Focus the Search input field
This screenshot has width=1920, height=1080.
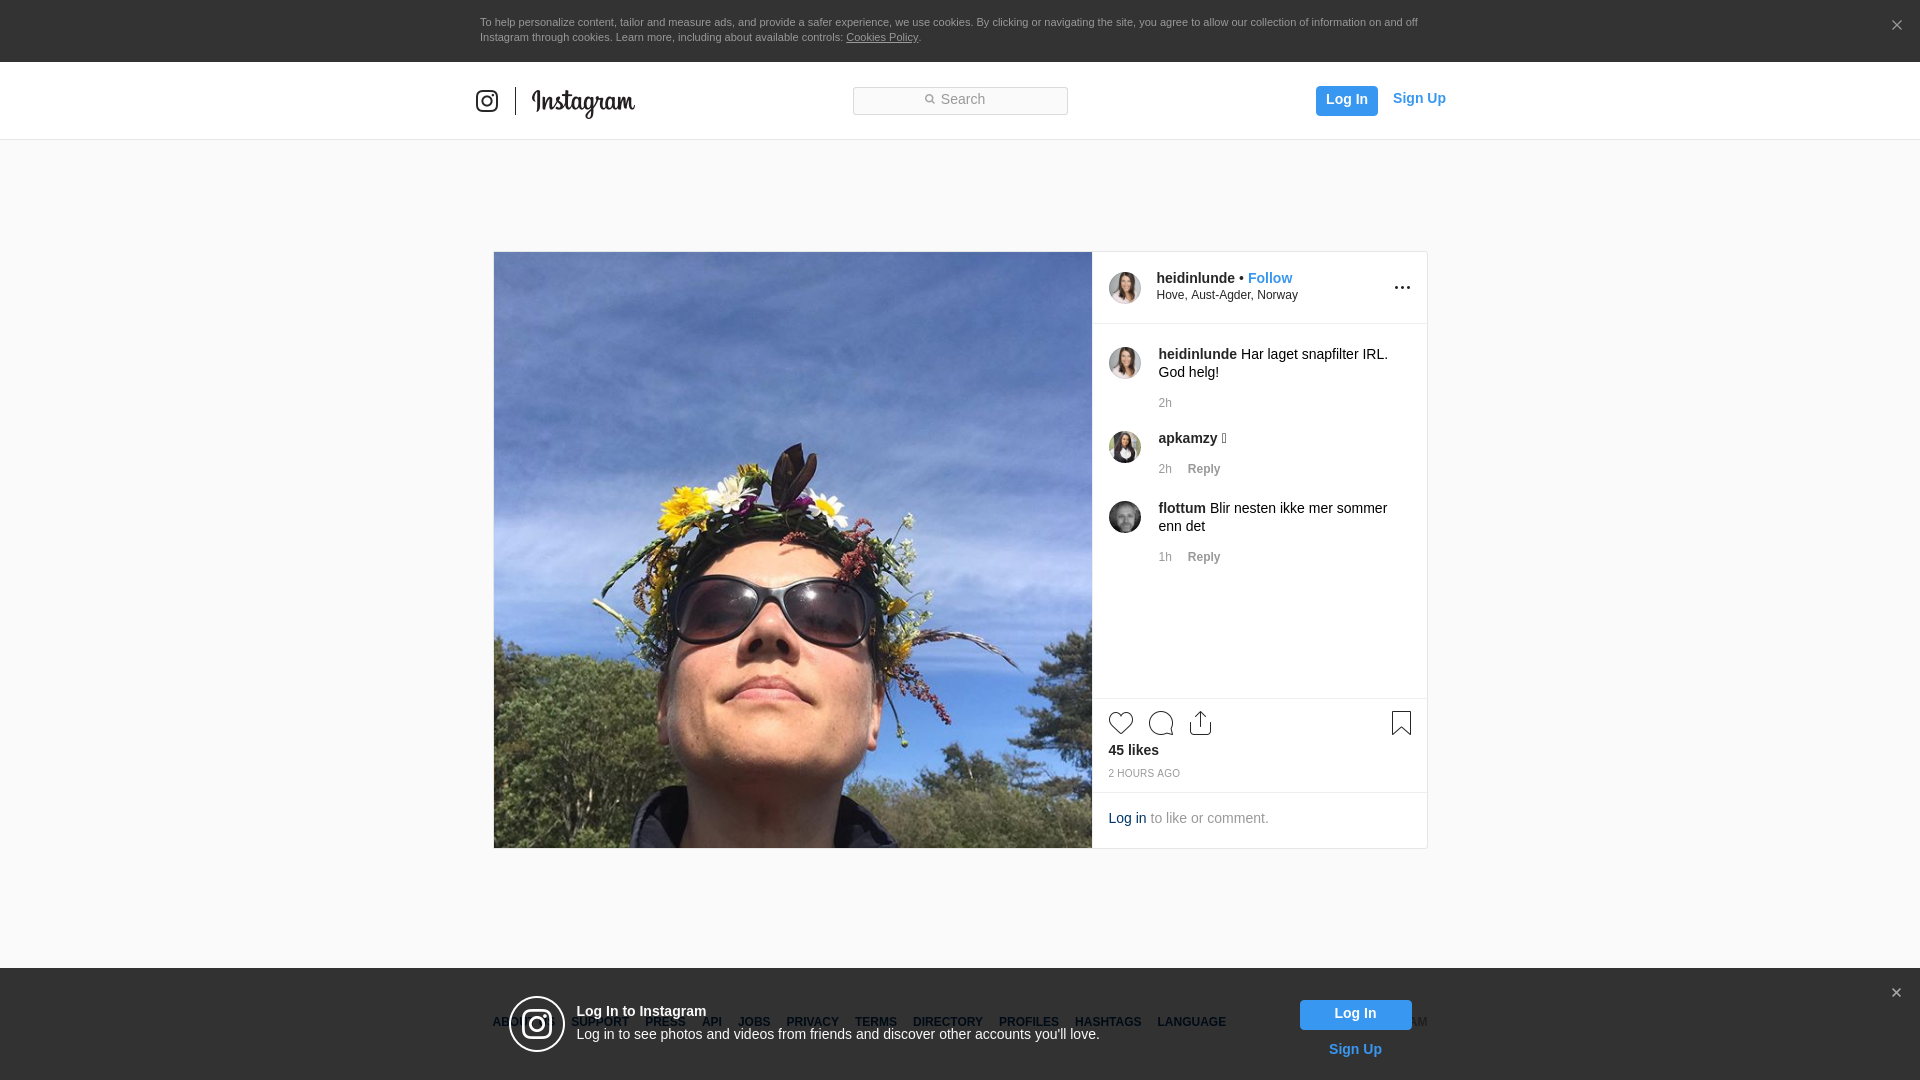click(960, 100)
